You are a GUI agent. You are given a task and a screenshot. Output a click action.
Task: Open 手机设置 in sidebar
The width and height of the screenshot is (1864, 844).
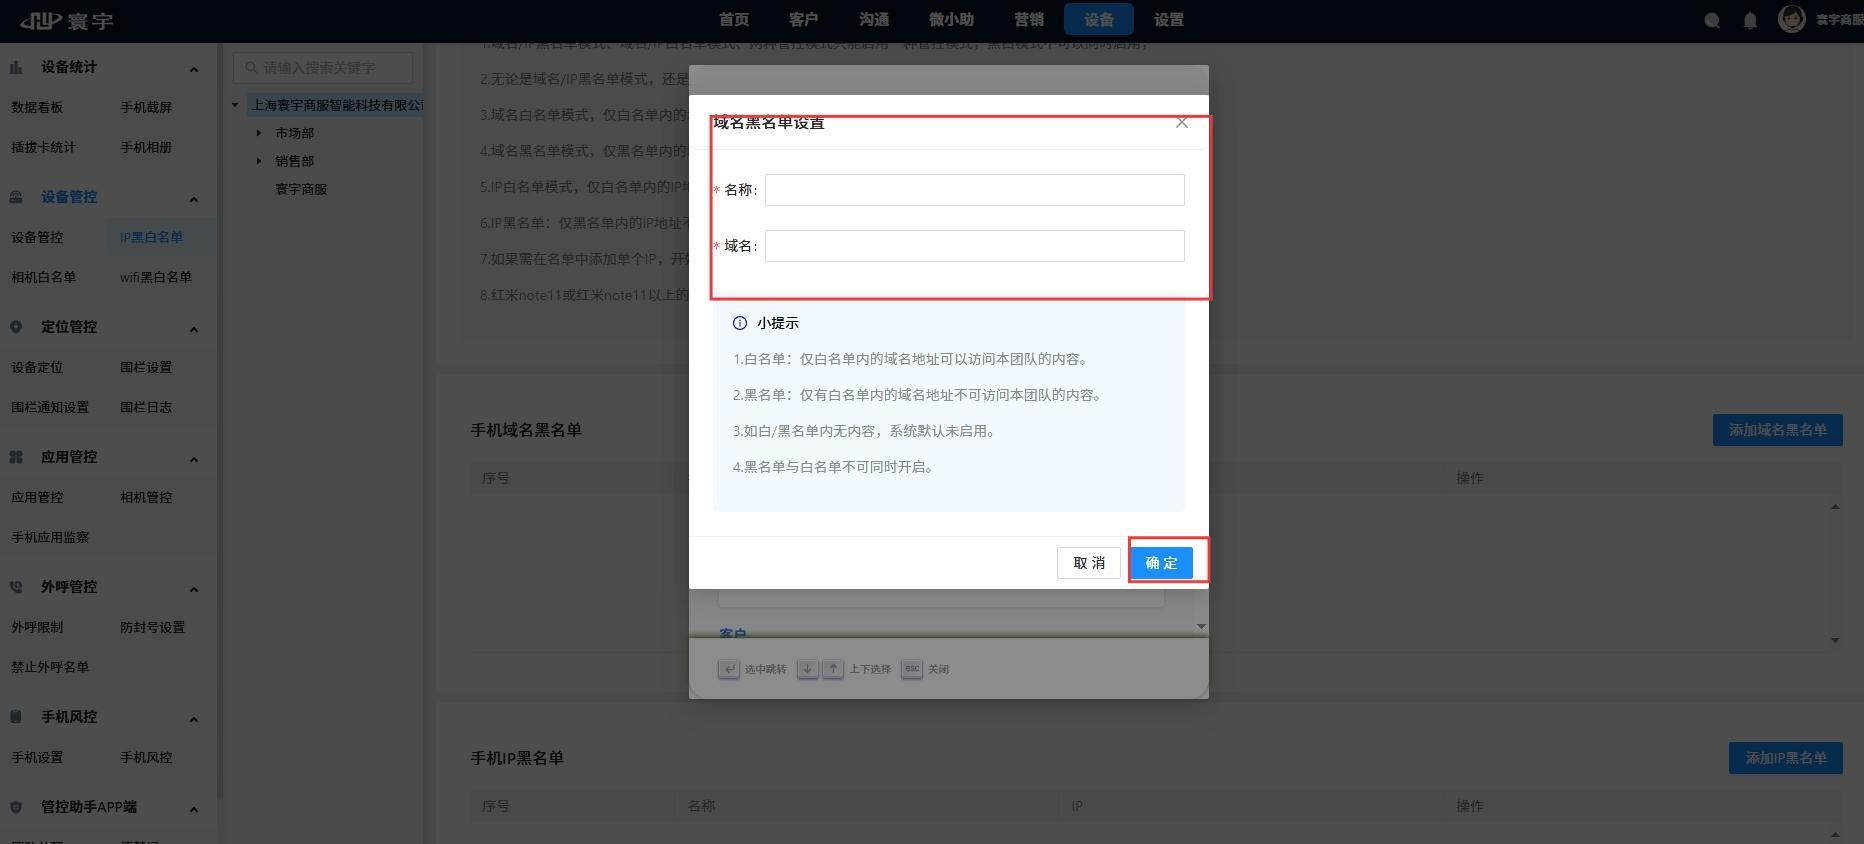click(x=37, y=757)
